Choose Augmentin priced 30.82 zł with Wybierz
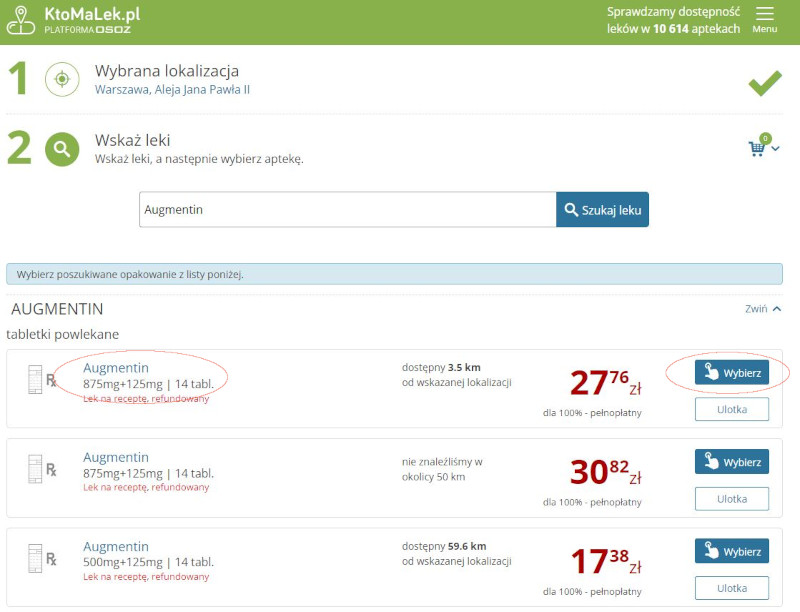The height and width of the screenshot is (612, 800). pyautogui.click(x=731, y=462)
